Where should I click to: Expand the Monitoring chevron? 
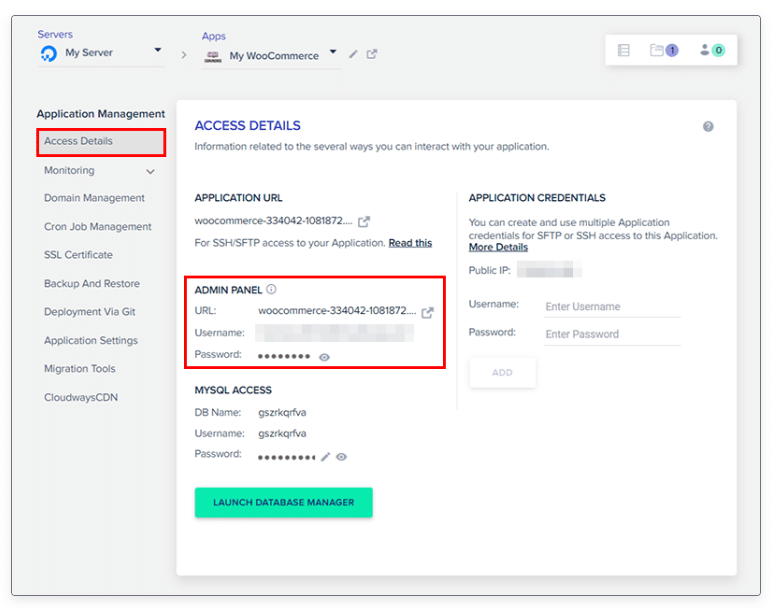[150, 172]
